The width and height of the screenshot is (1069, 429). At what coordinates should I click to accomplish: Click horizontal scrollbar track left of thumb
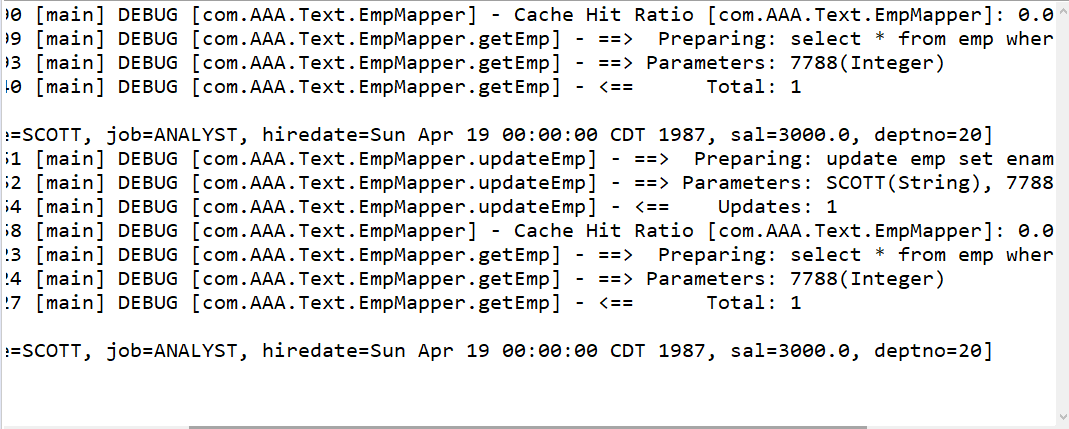coord(95,426)
